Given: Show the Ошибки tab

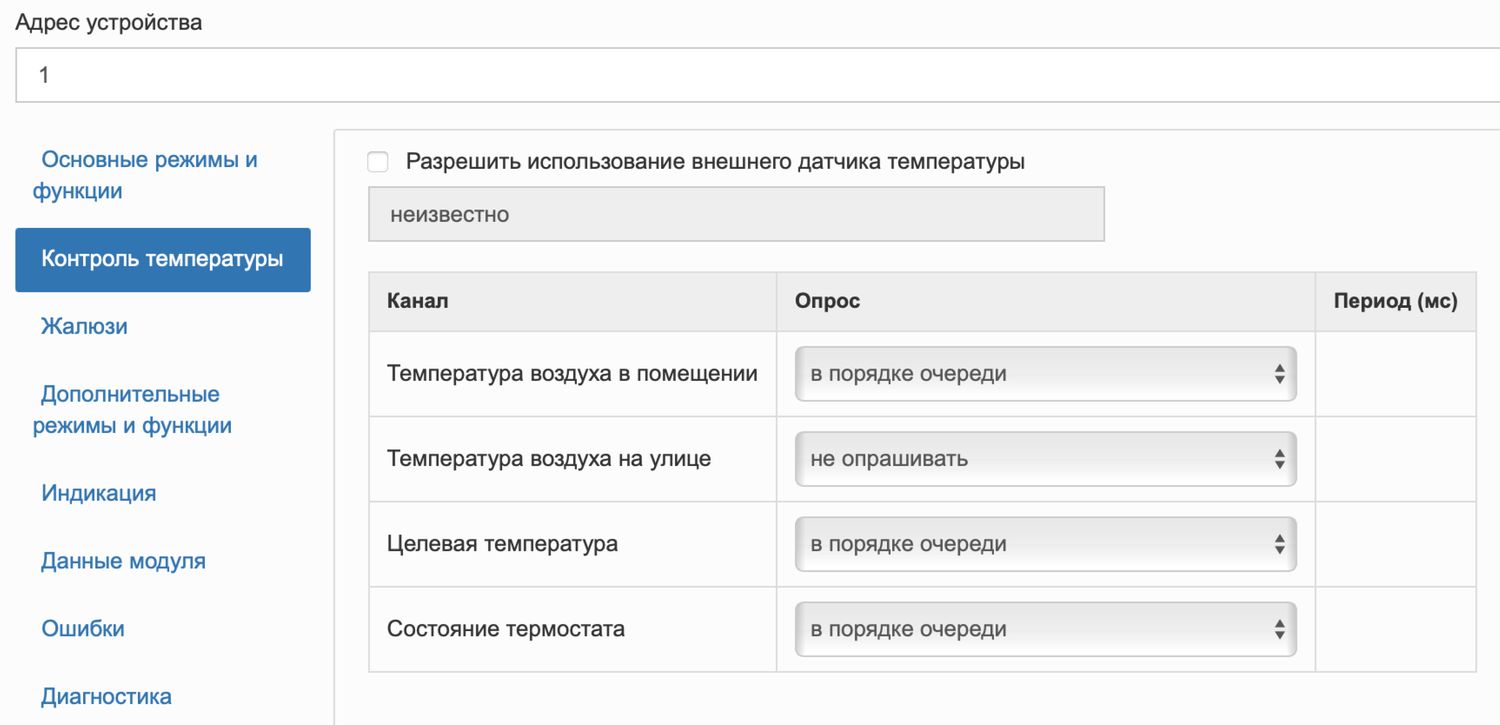Looking at the screenshot, I should coord(83,629).
